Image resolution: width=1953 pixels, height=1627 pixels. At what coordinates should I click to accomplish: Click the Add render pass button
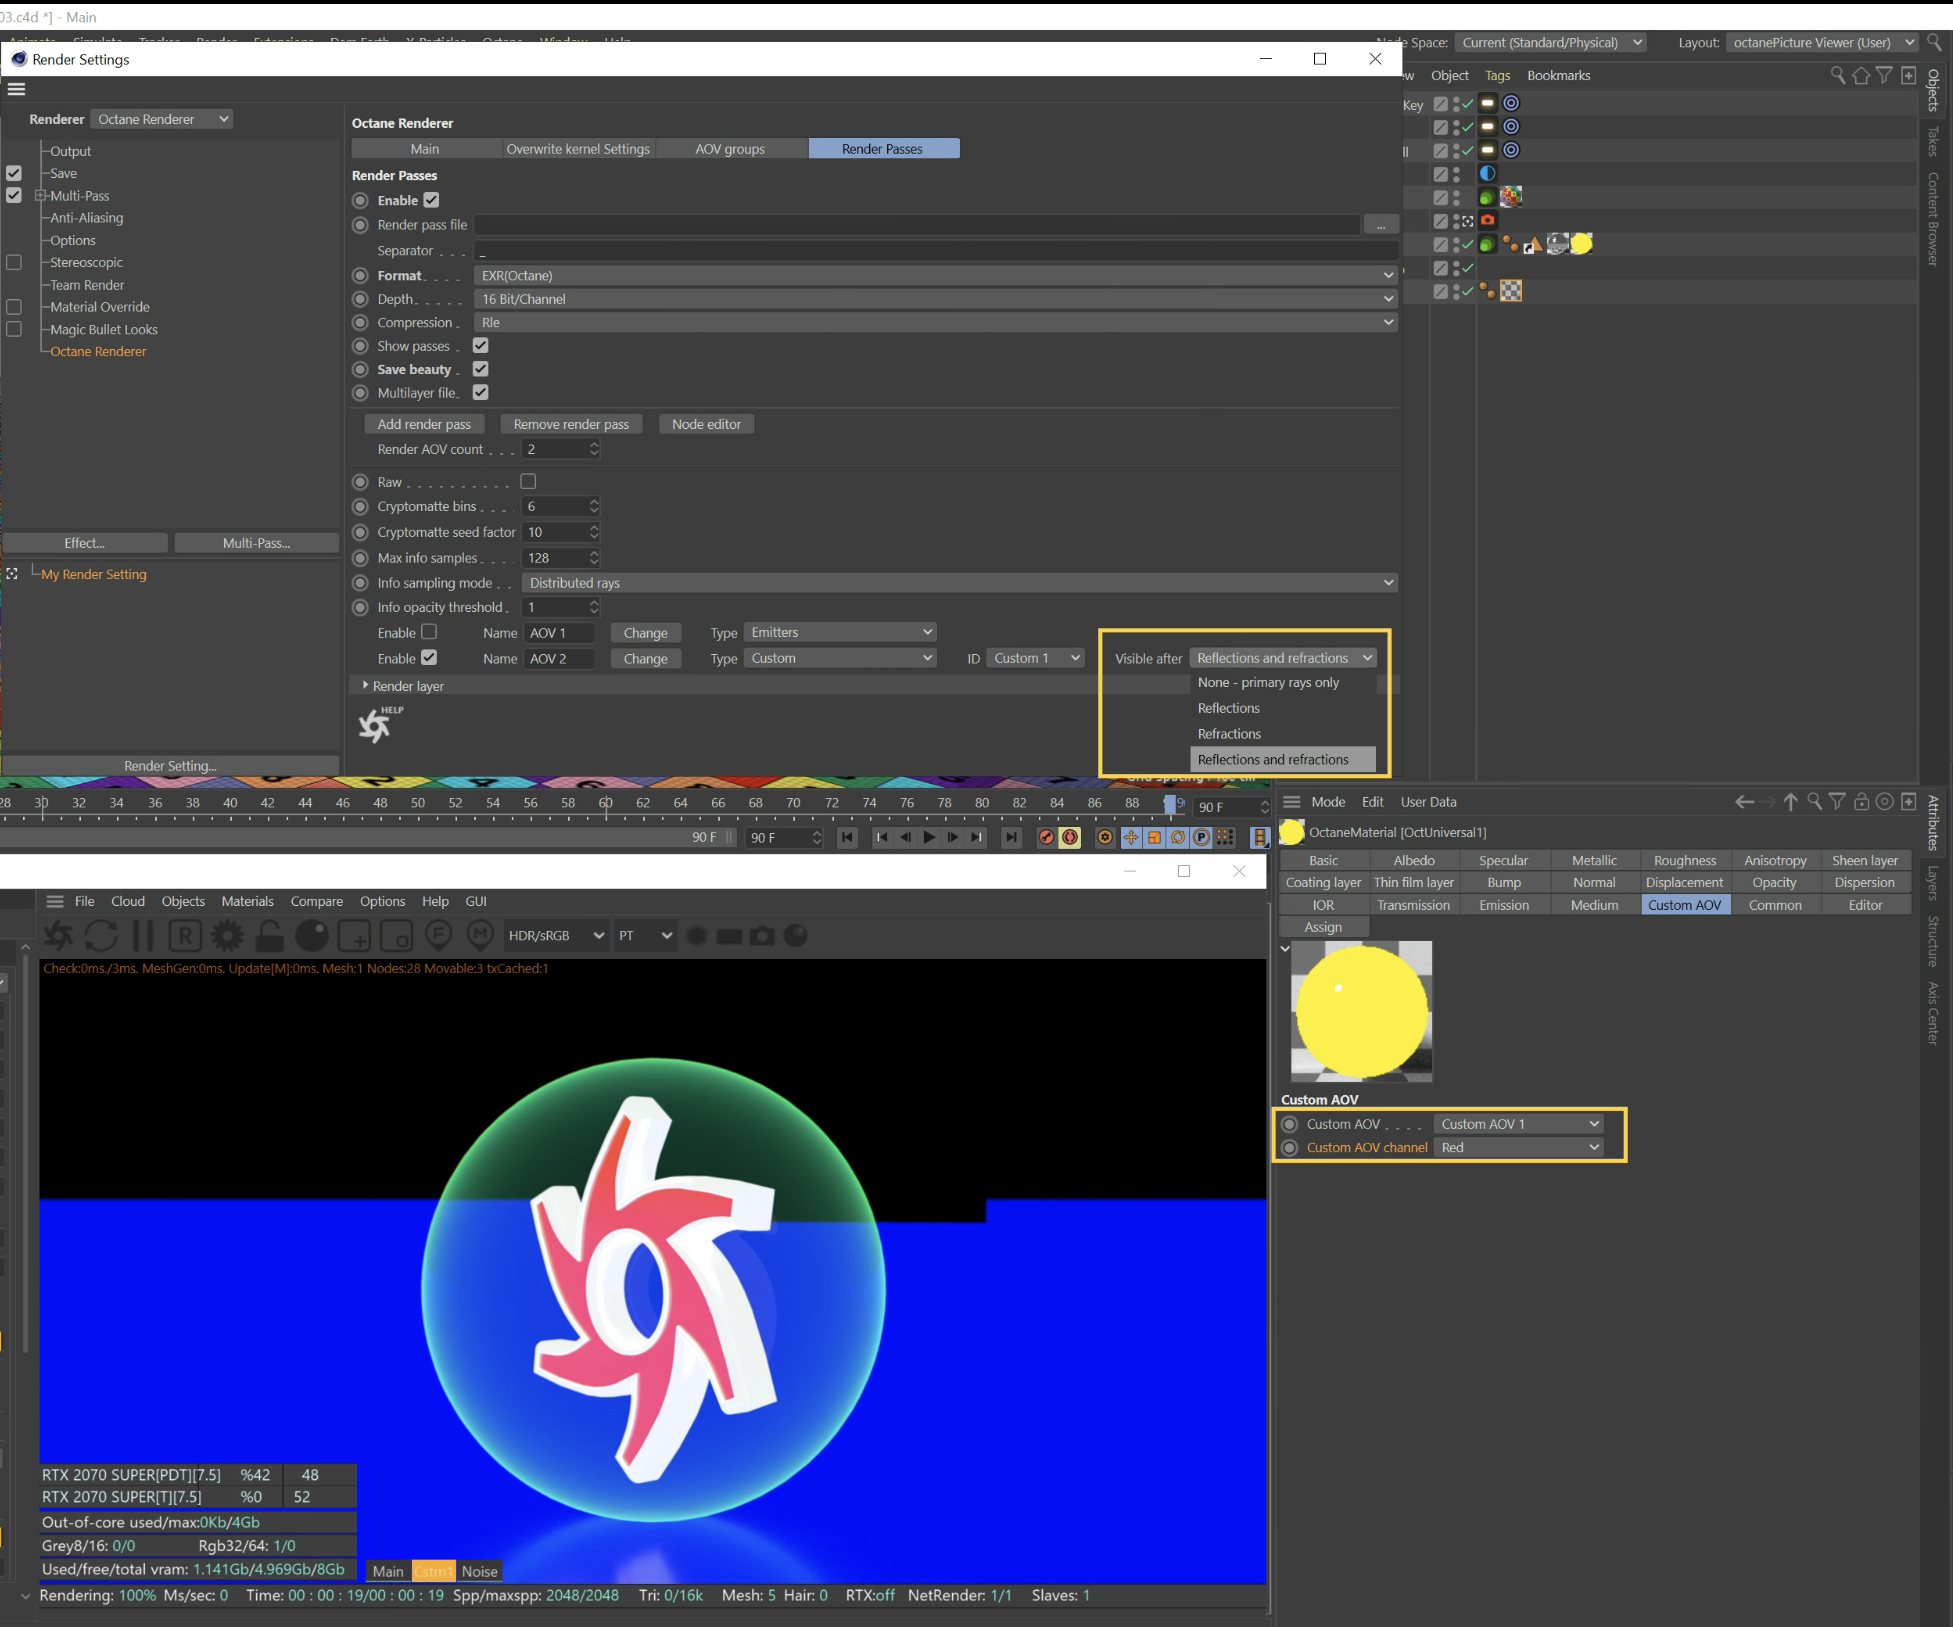(x=424, y=424)
